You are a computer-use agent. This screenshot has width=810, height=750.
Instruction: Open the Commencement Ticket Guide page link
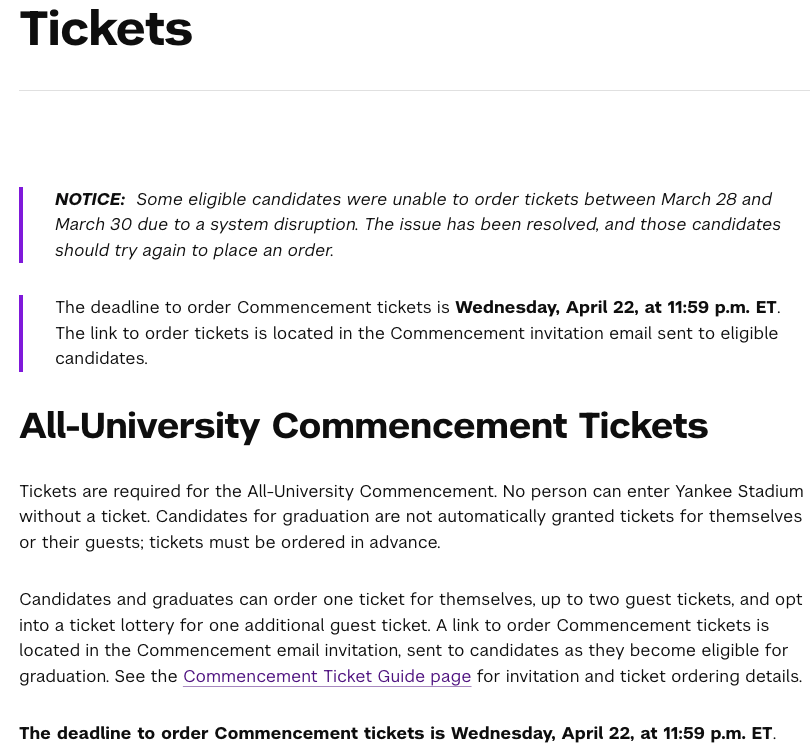327,676
